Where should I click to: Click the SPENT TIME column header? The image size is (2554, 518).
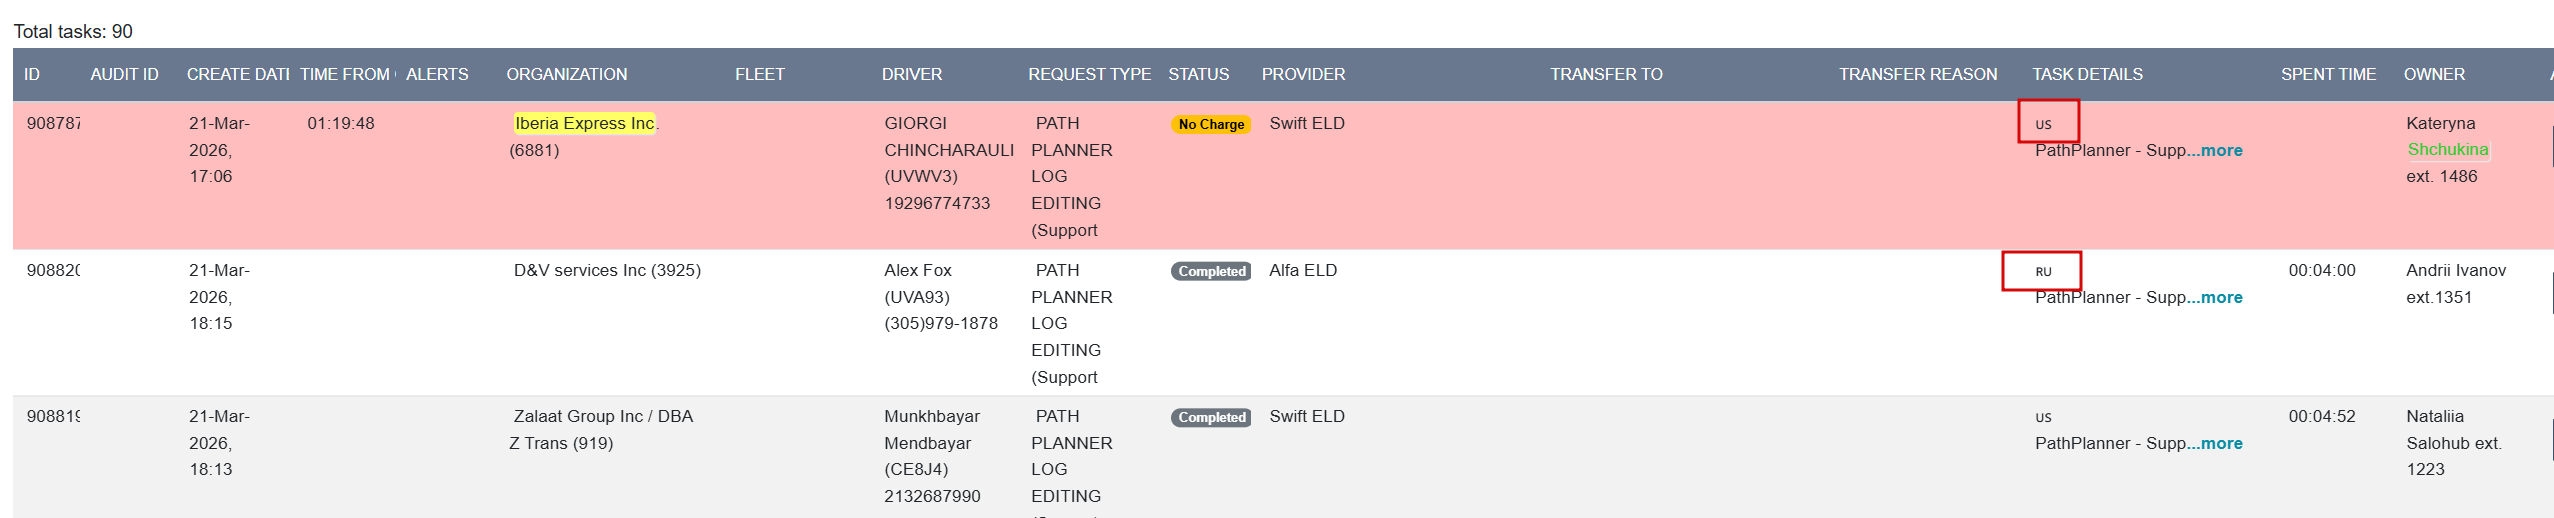[x=2327, y=74]
